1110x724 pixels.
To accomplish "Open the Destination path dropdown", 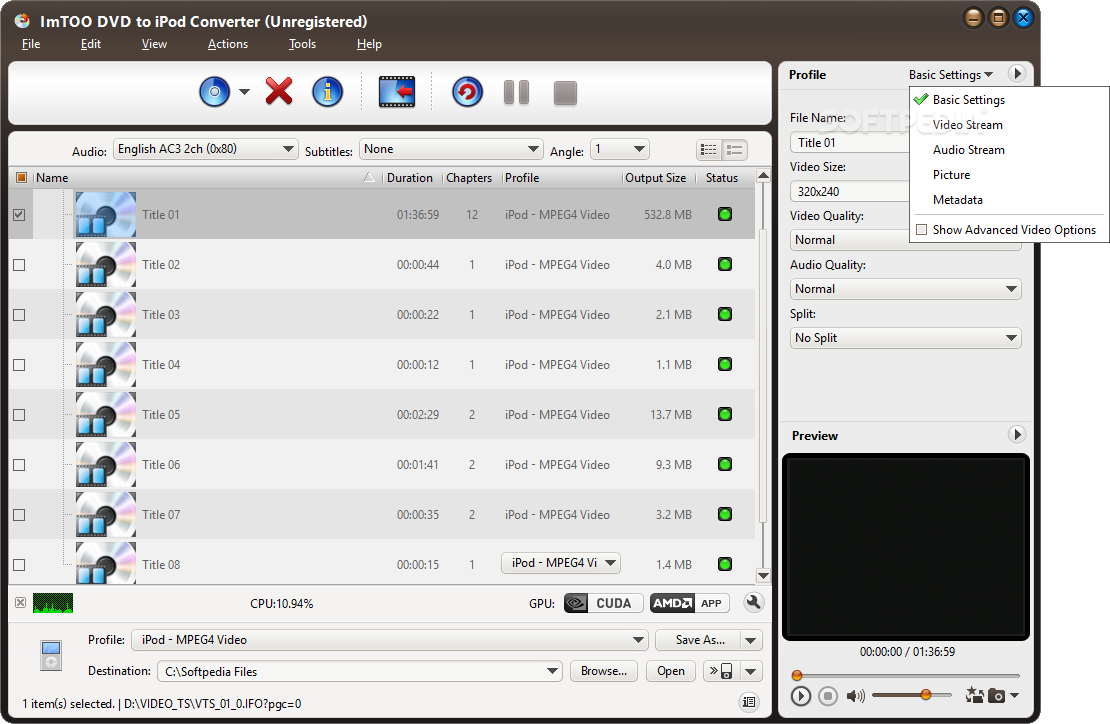I will point(360,671).
